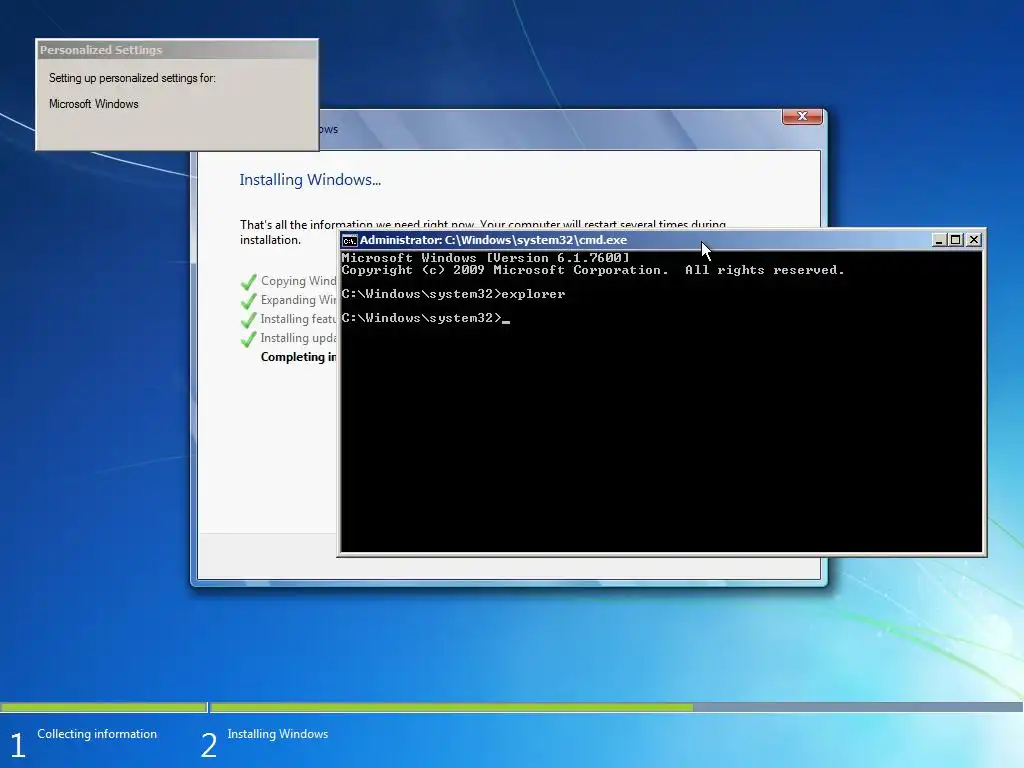Screen dimensions: 1024x768
Task: Click the 'Collecting information' stage label
Action: click(x=97, y=734)
